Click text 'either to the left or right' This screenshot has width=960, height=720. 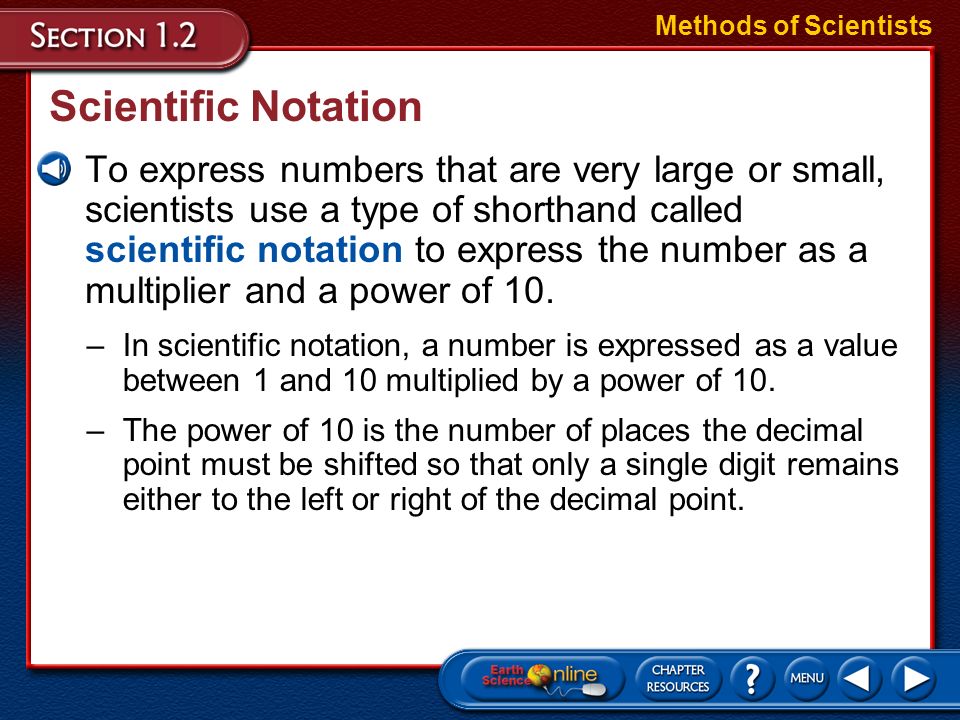pos(289,499)
